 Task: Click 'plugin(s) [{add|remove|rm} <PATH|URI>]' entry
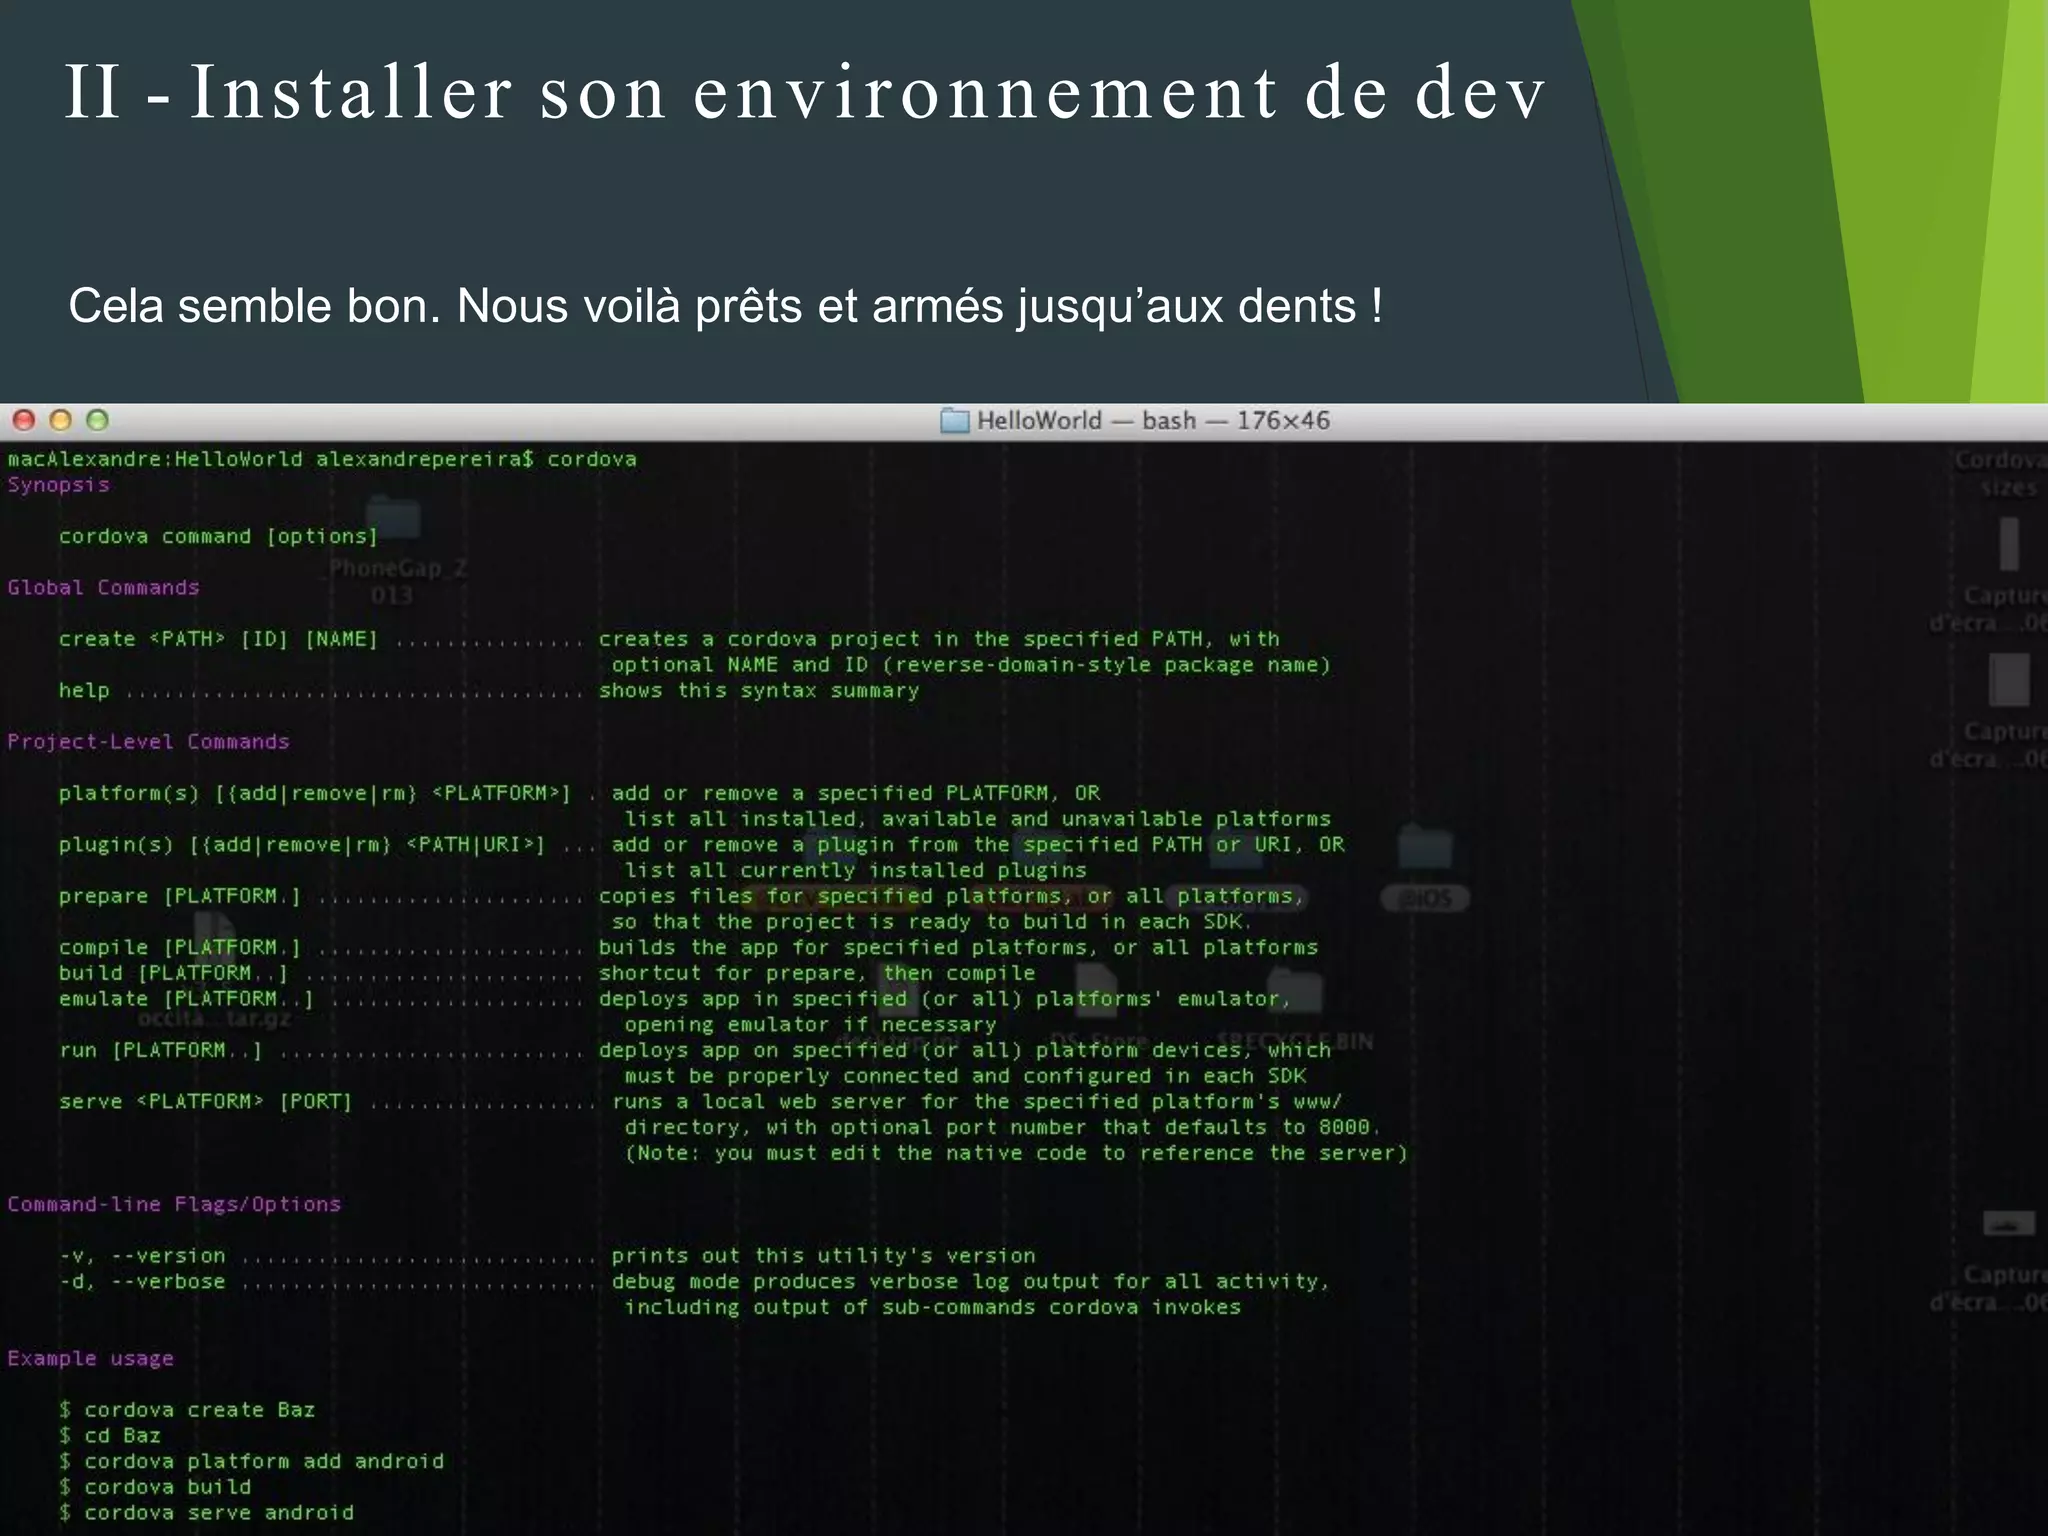pyautogui.click(x=301, y=845)
